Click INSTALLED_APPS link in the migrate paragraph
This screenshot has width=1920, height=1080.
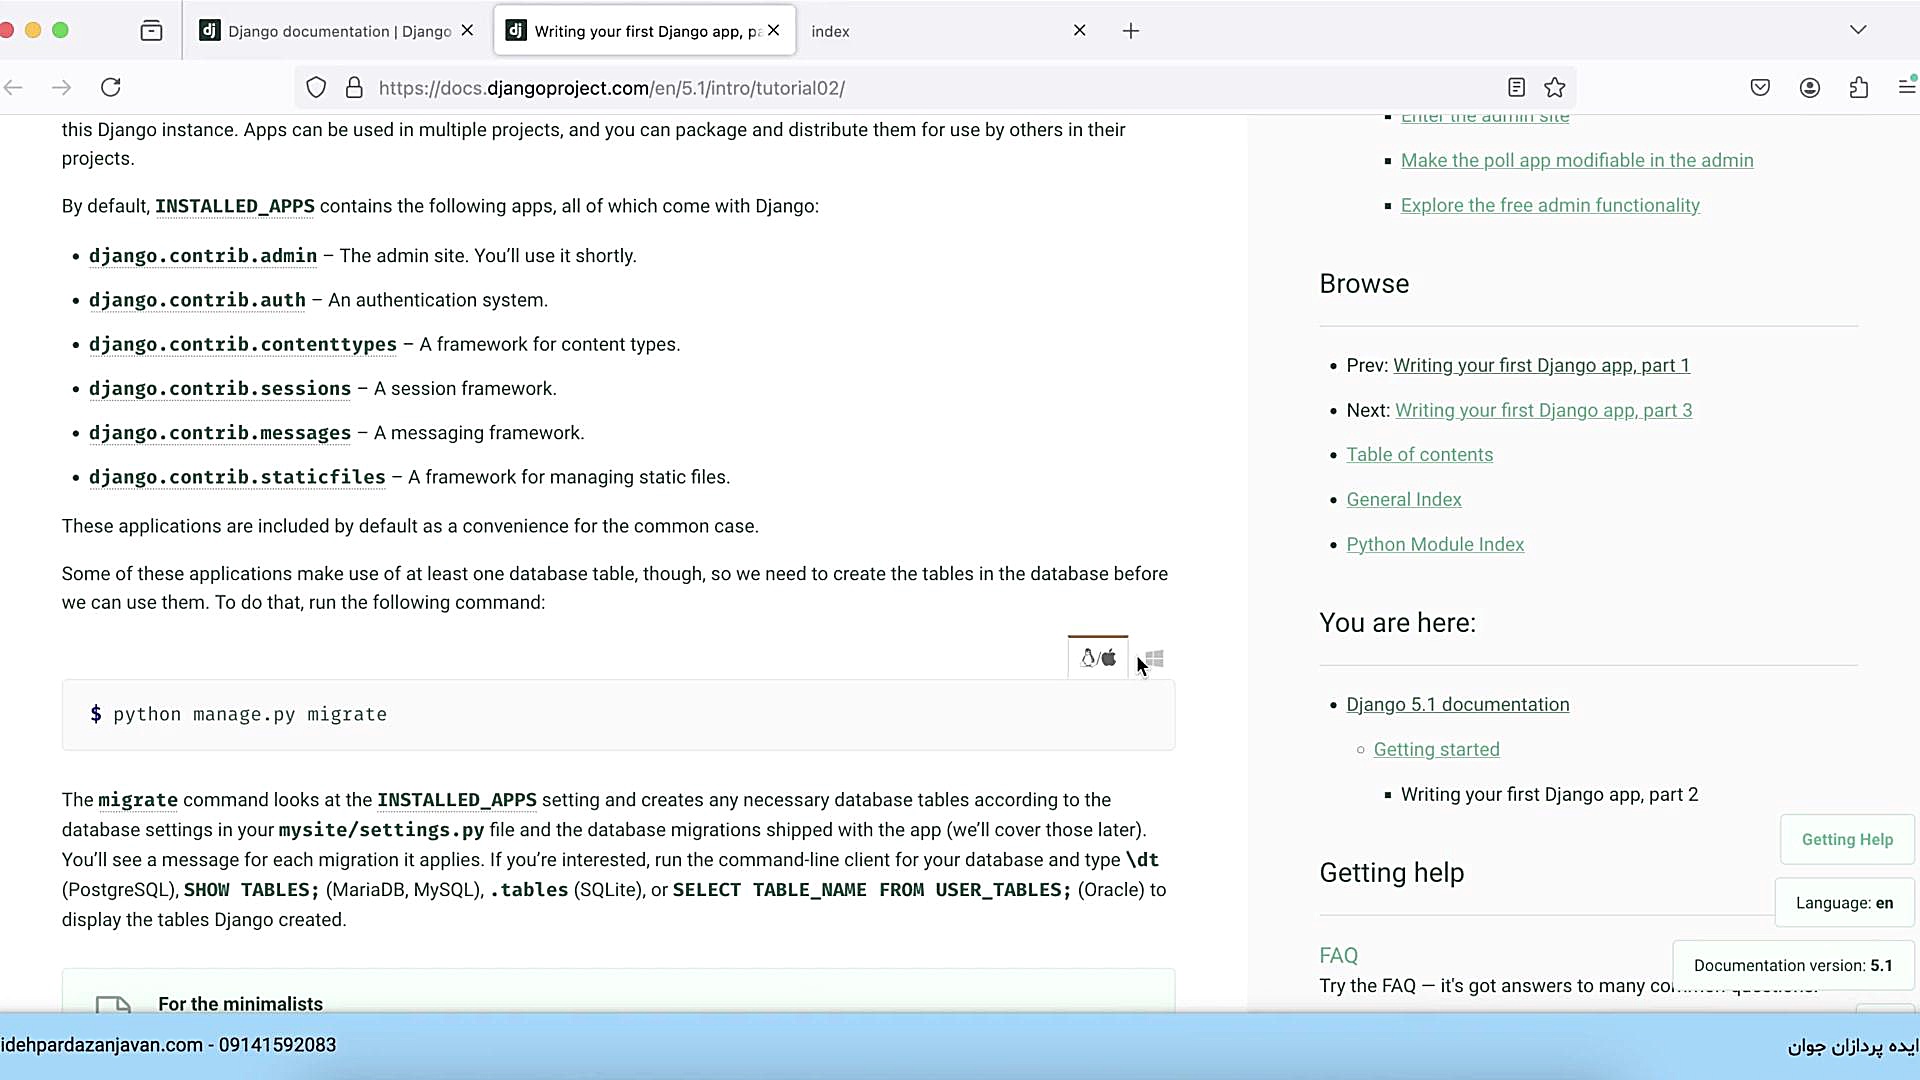tap(457, 800)
